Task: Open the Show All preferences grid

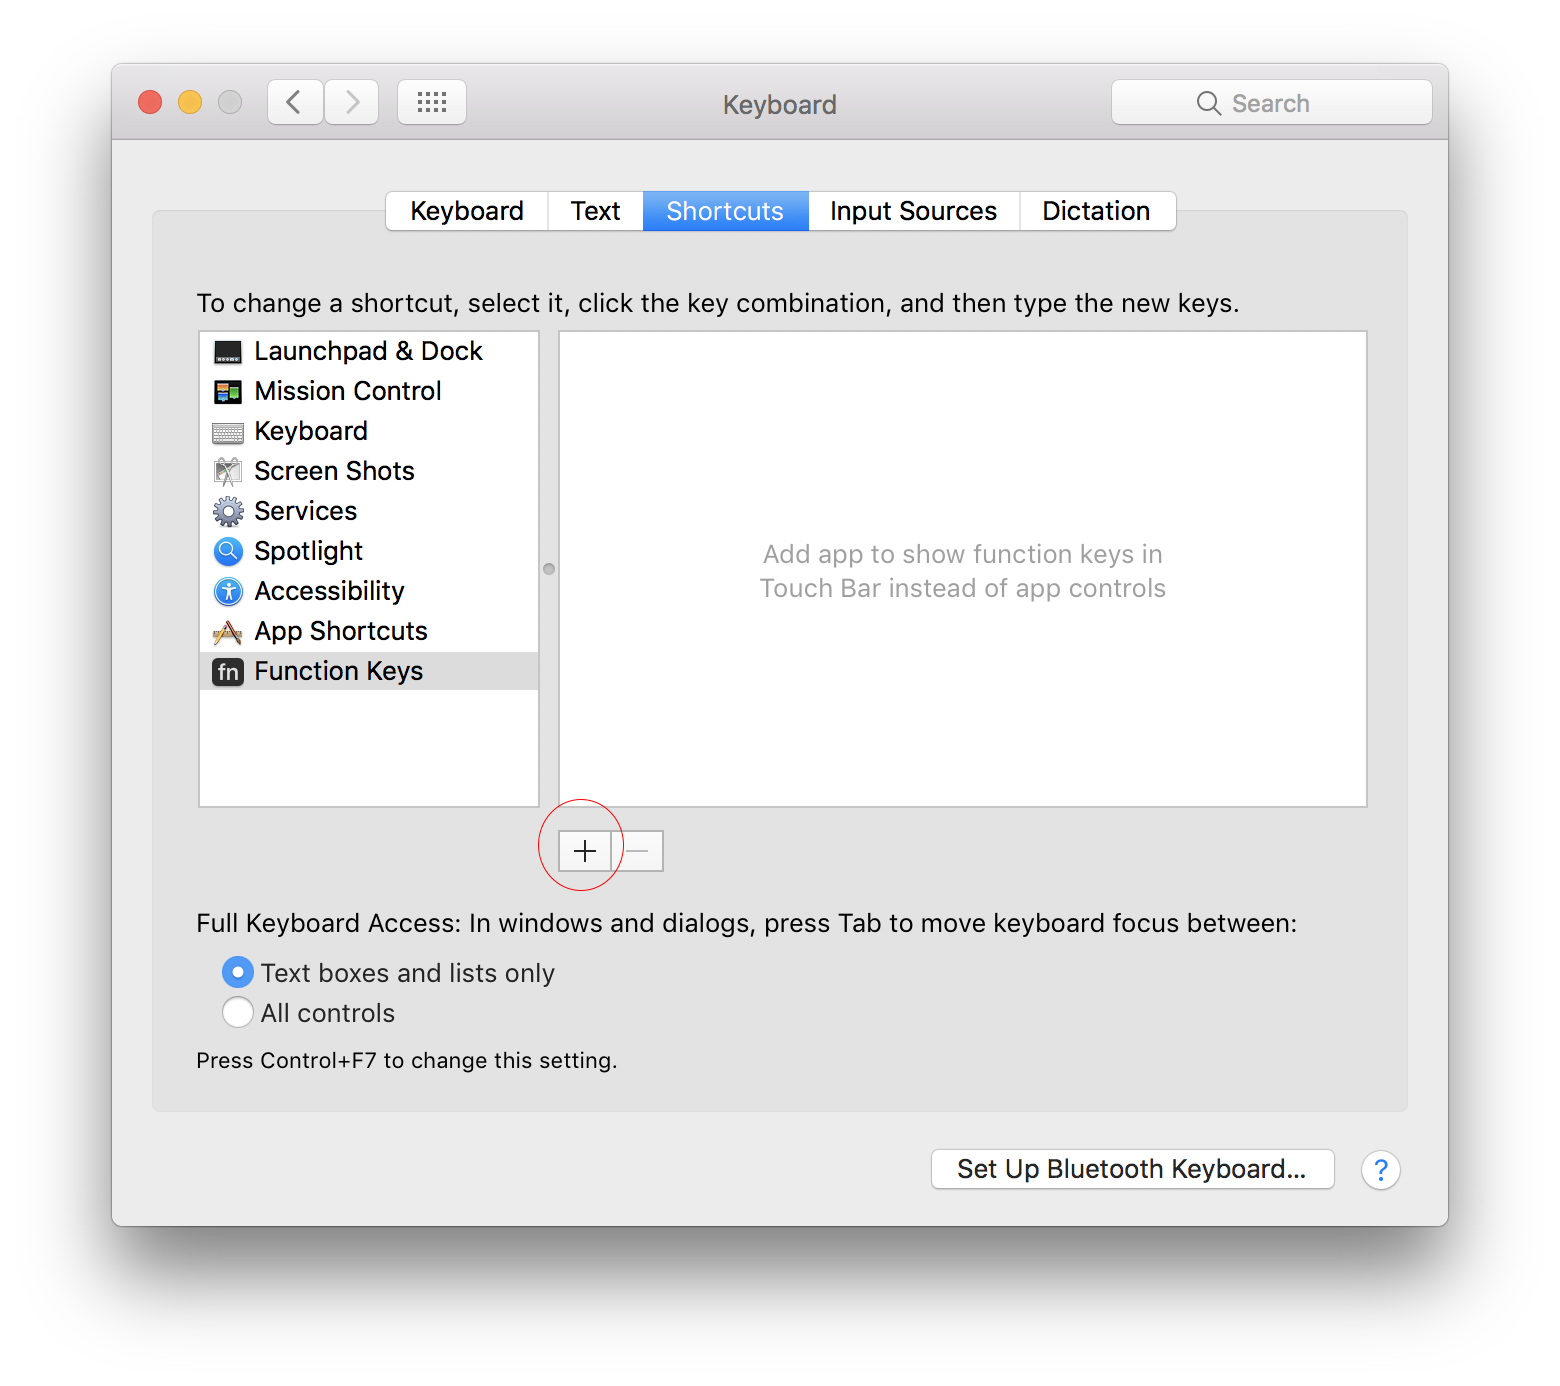Action: tap(432, 101)
